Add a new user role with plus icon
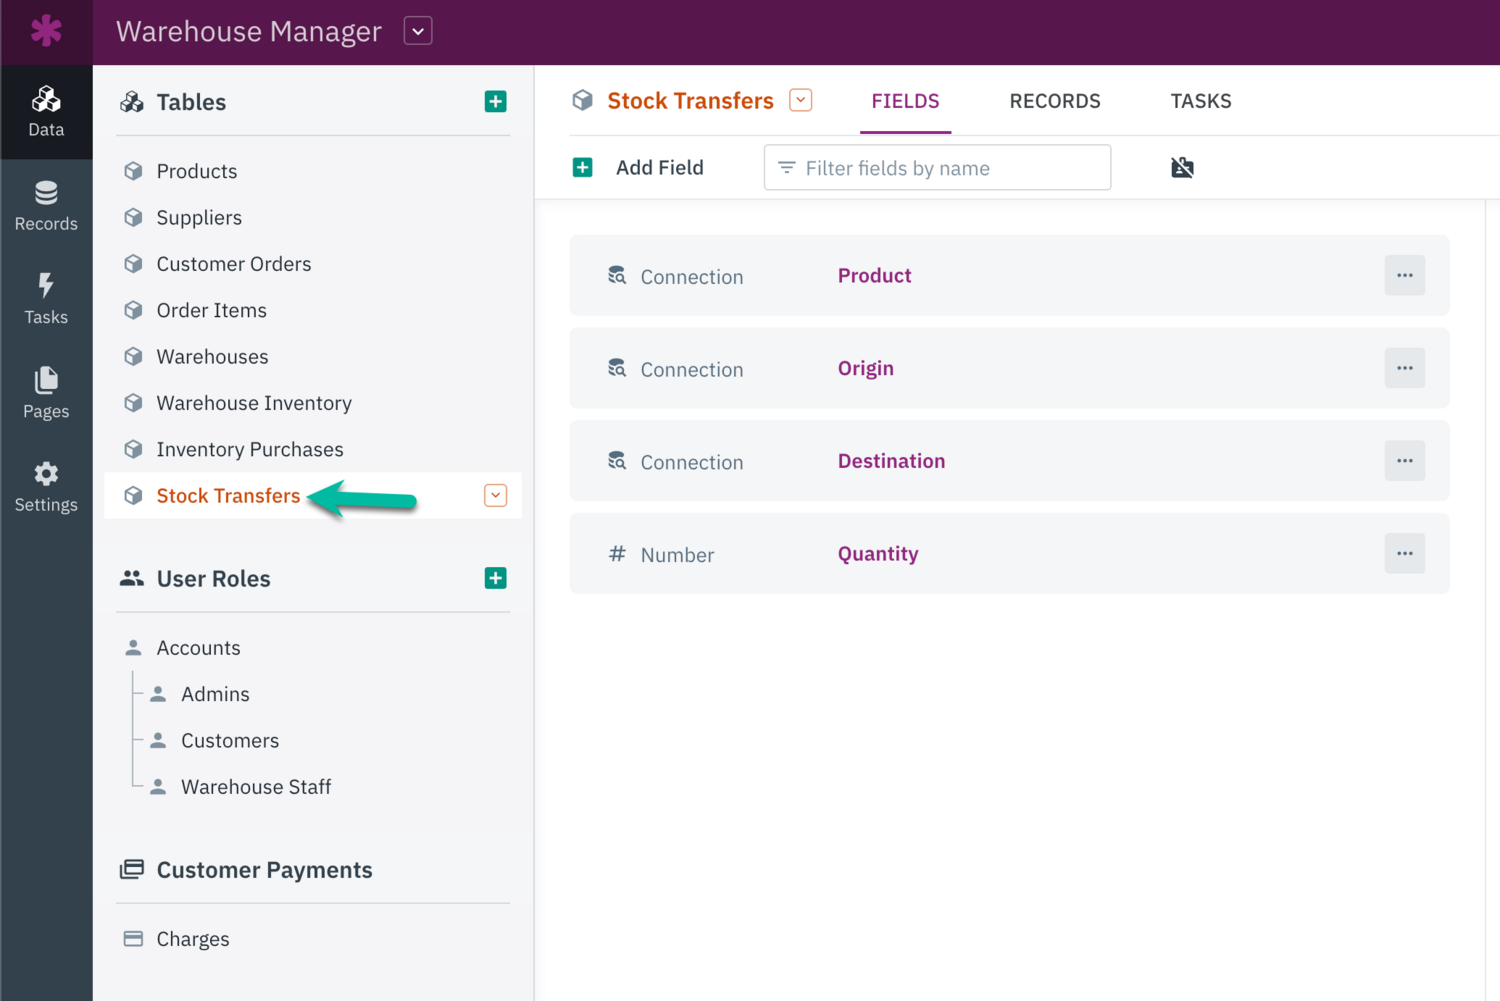The height and width of the screenshot is (1001, 1500). [495, 579]
